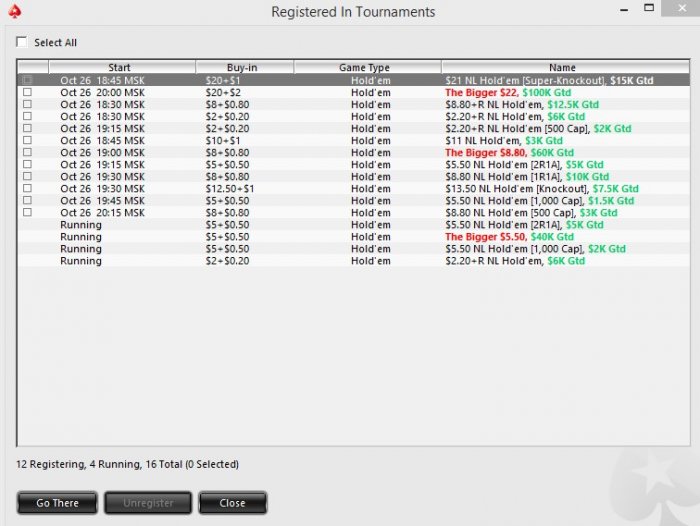Check the $8.80 [500 Cap] $3K Gtd checkbox
The width and height of the screenshot is (700, 526).
tap(27, 213)
